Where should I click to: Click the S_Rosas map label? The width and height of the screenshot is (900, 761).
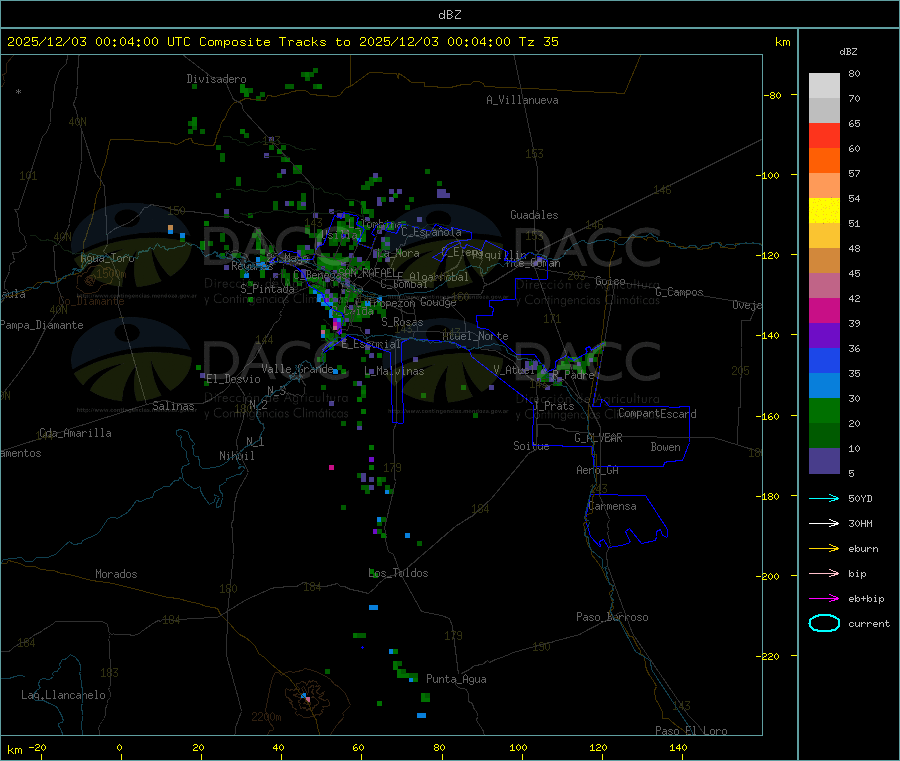(402, 322)
